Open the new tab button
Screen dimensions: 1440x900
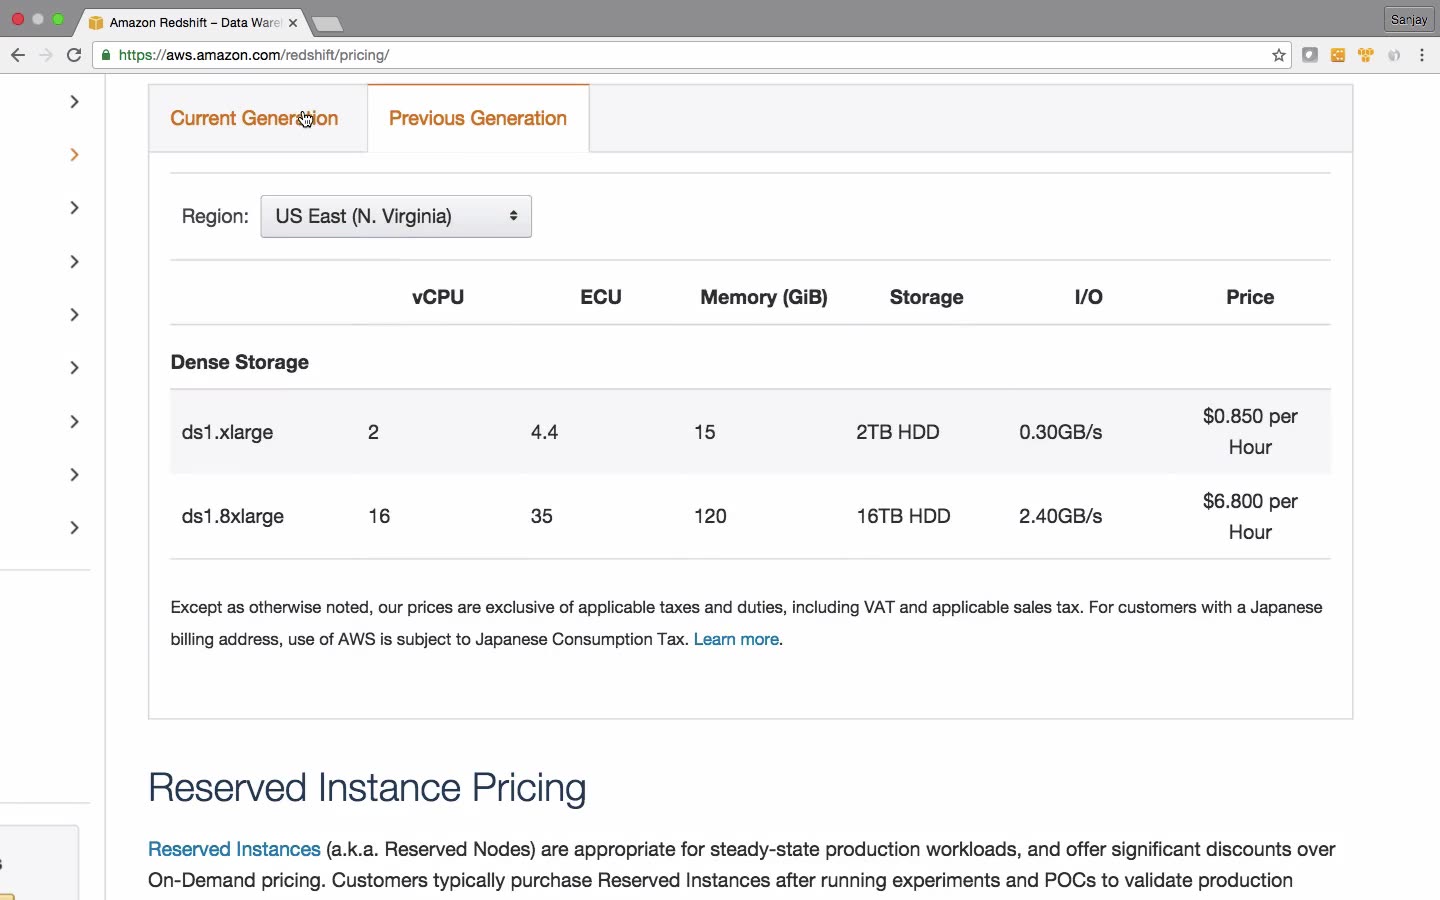coord(328,24)
